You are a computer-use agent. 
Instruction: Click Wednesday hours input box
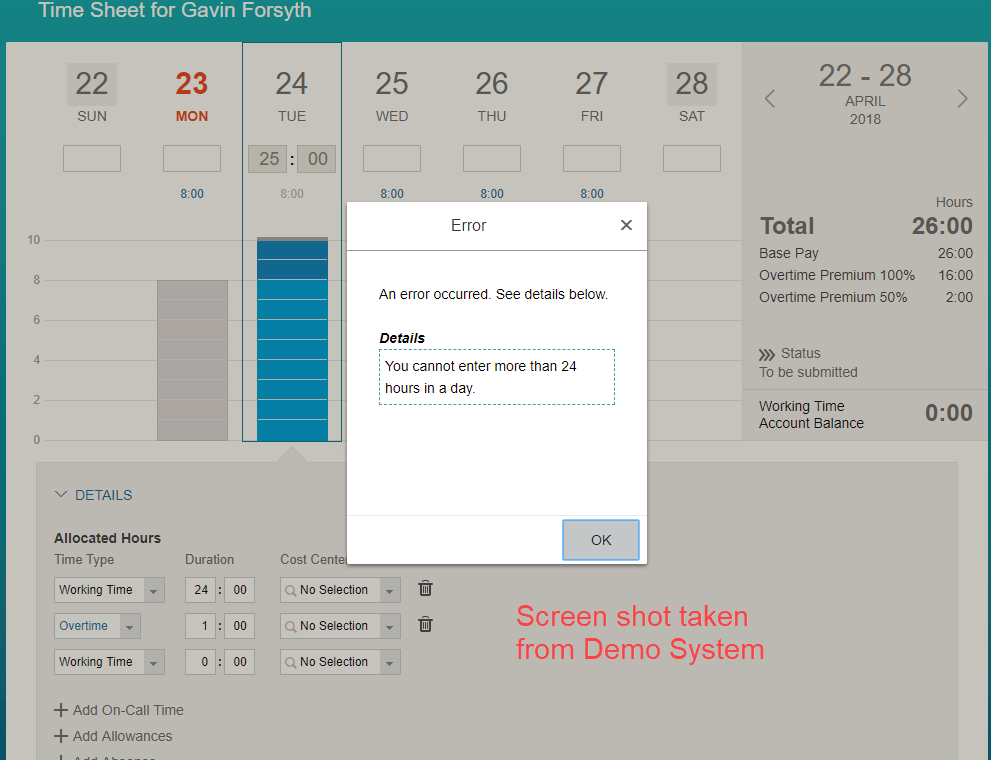[392, 159]
